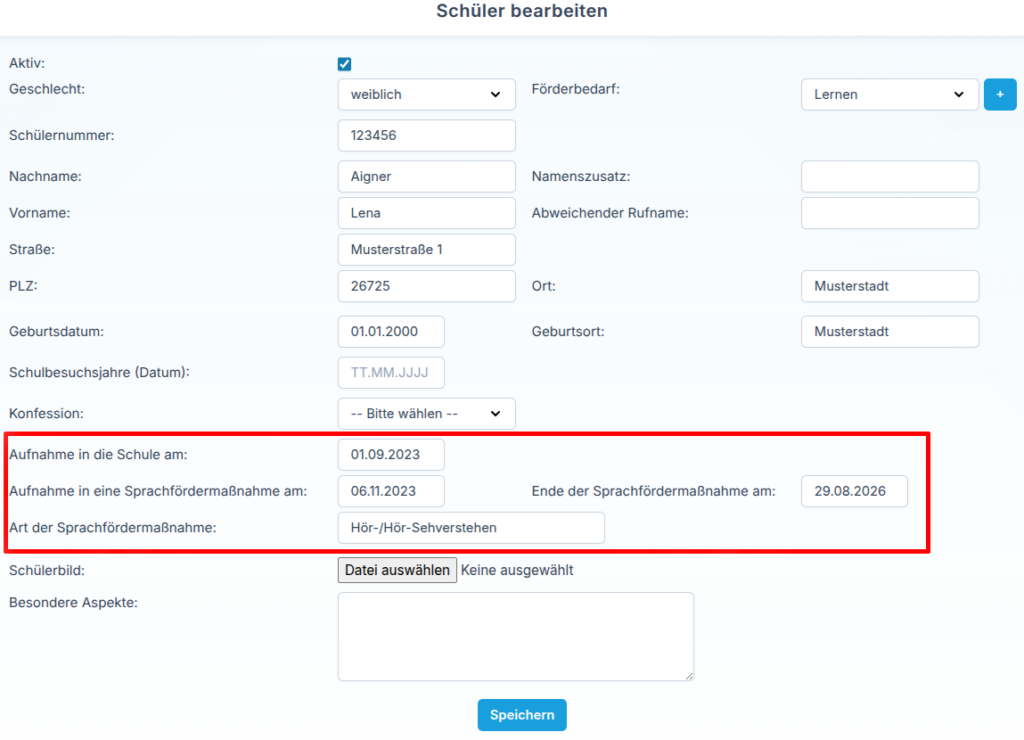Select the Vorname field containing Lena
The height and width of the screenshot is (740, 1024).
coord(426,213)
